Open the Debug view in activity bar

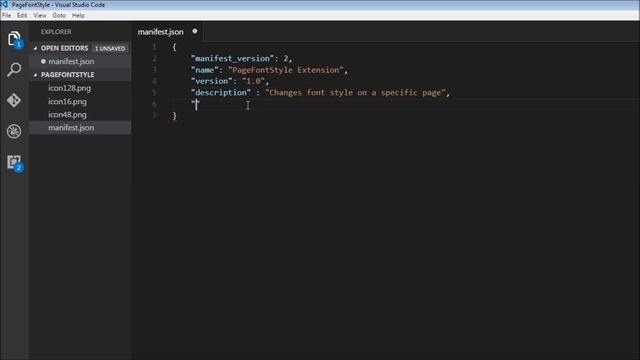[x=14, y=131]
